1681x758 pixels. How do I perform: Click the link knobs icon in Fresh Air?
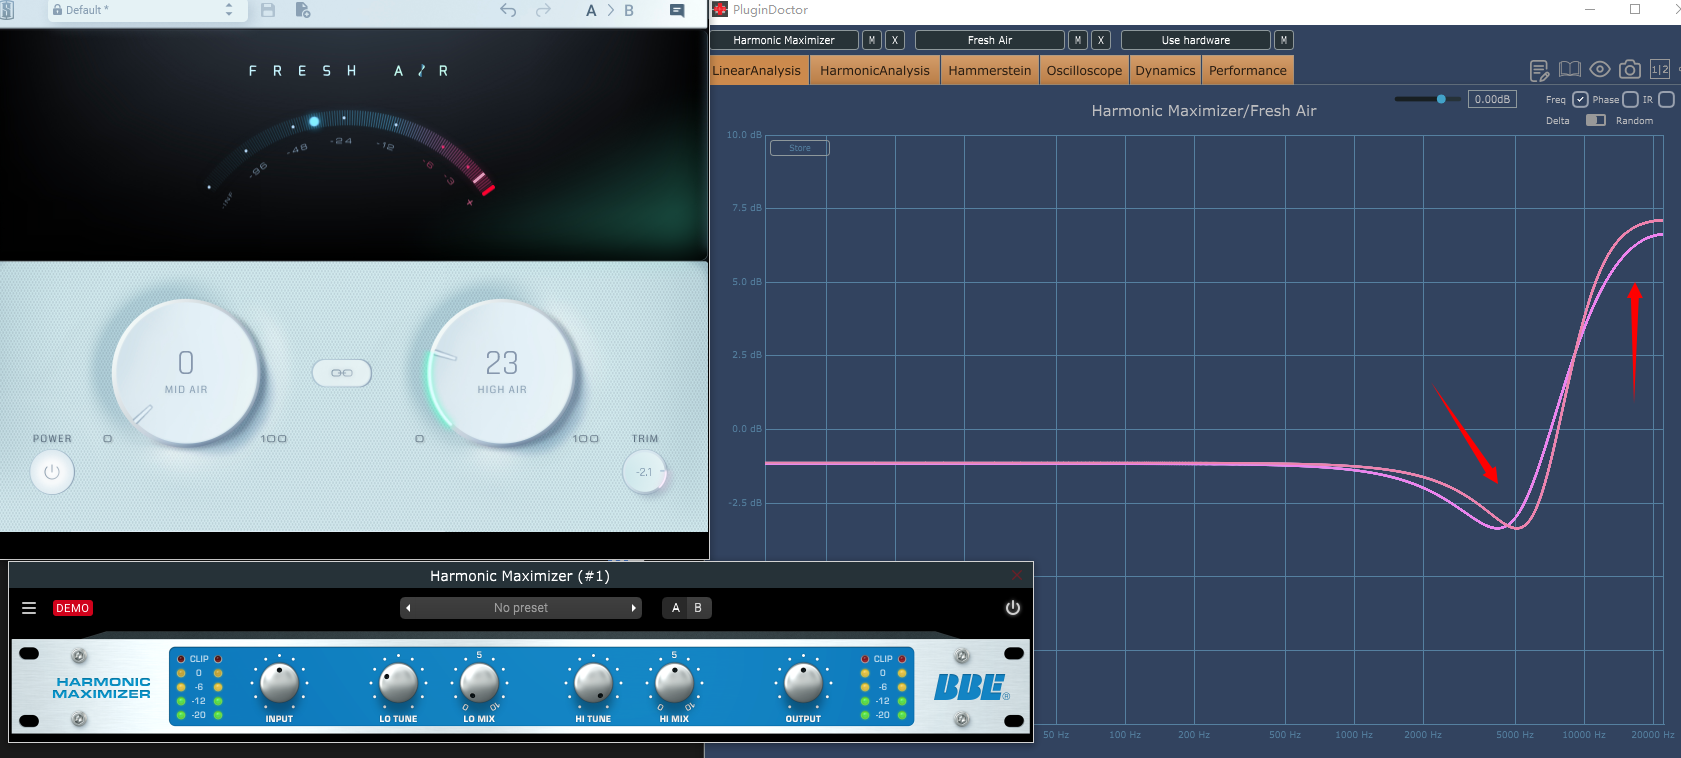pos(342,373)
